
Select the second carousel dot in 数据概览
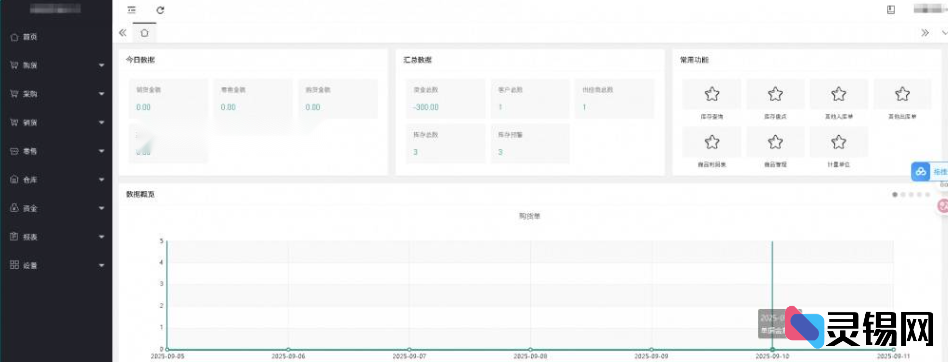(x=903, y=195)
